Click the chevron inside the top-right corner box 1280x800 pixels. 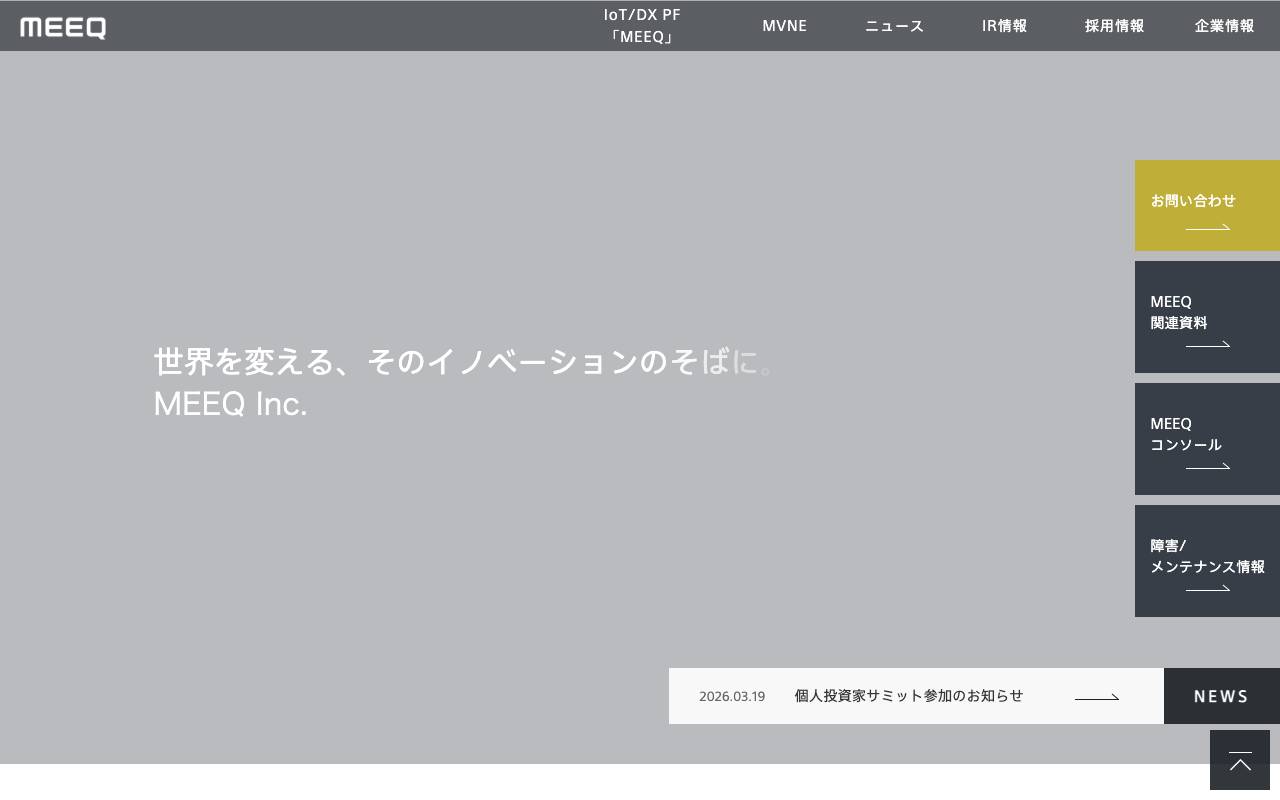pyautogui.click(x=1240, y=762)
